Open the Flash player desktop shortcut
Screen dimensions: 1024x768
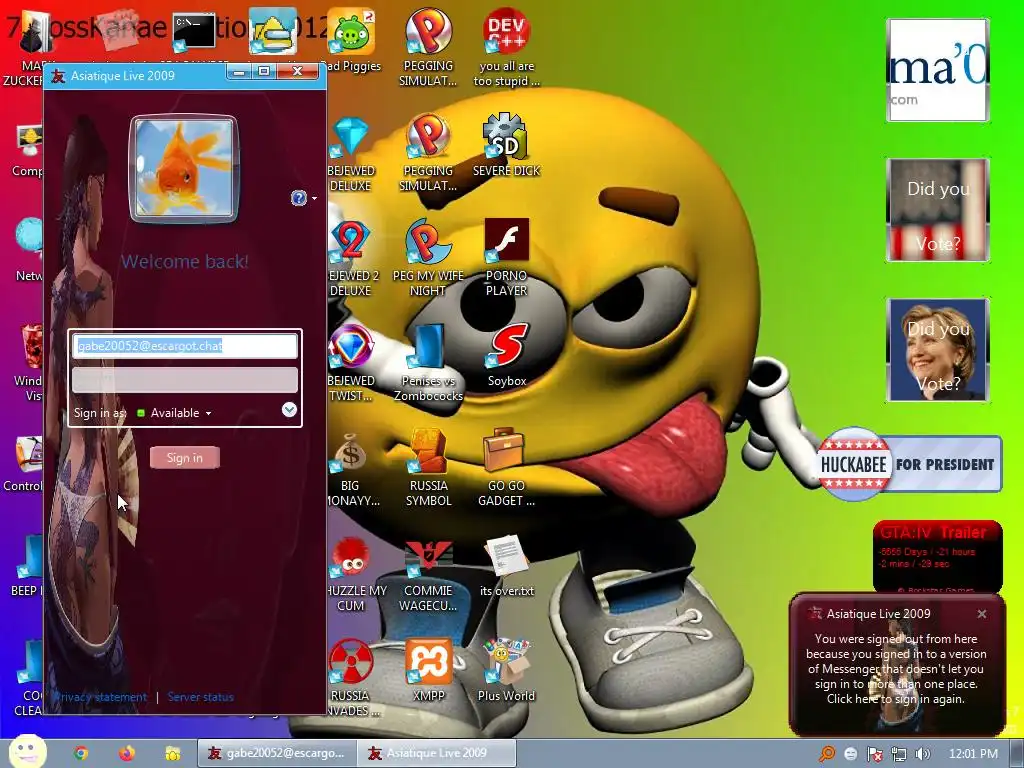tap(506, 258)
